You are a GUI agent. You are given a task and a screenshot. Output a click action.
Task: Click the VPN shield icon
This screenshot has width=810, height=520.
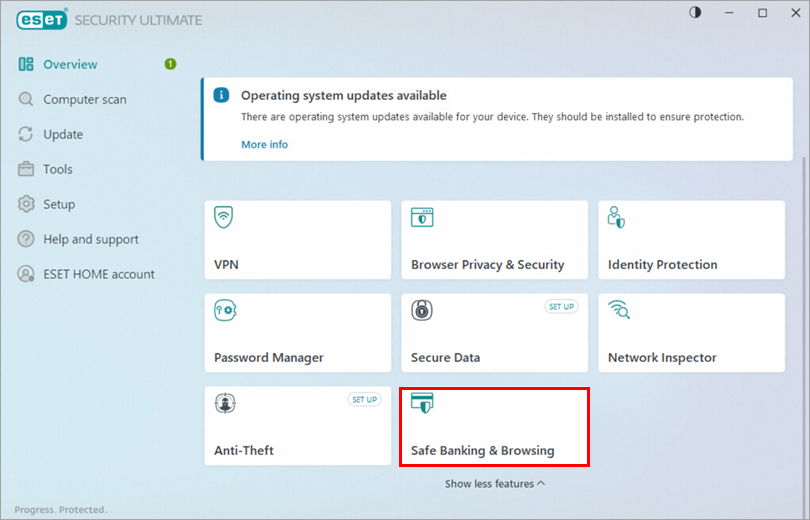pos(224,218)
